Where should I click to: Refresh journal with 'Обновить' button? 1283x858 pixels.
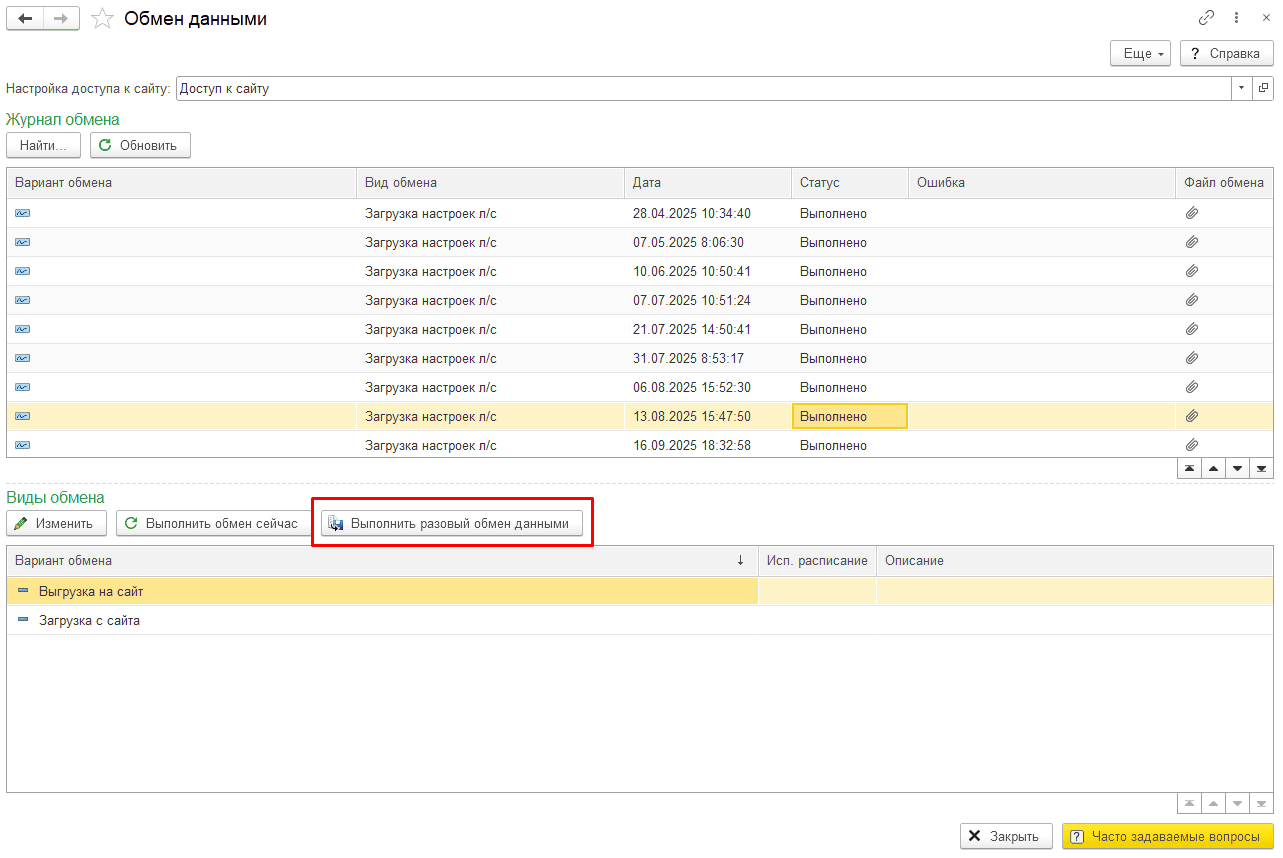click(x=140, y=145)
